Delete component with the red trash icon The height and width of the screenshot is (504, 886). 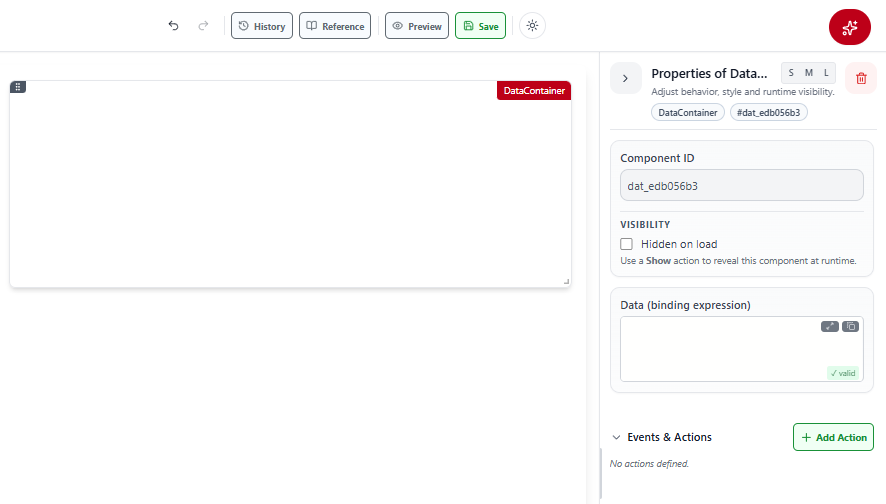pyautogui.click(x=861, y=79)
